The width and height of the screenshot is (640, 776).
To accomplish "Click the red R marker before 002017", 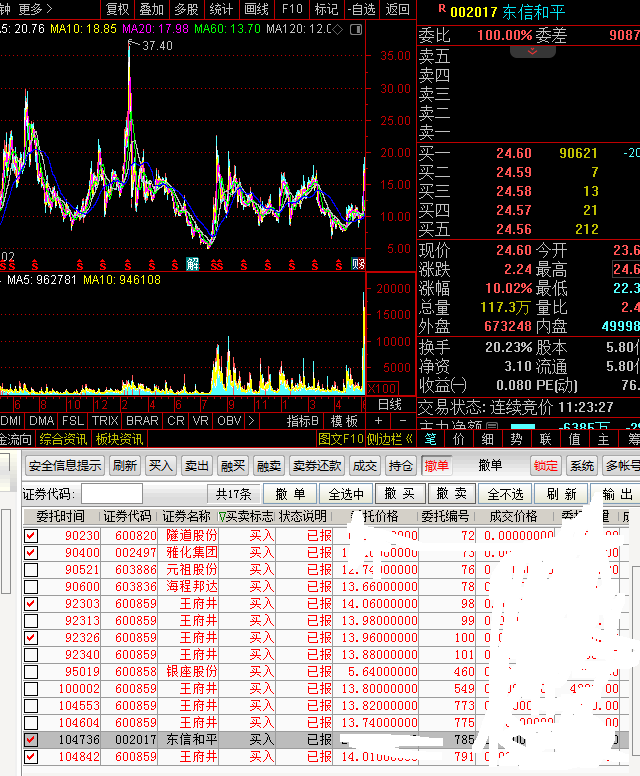I will coord(442,9).
